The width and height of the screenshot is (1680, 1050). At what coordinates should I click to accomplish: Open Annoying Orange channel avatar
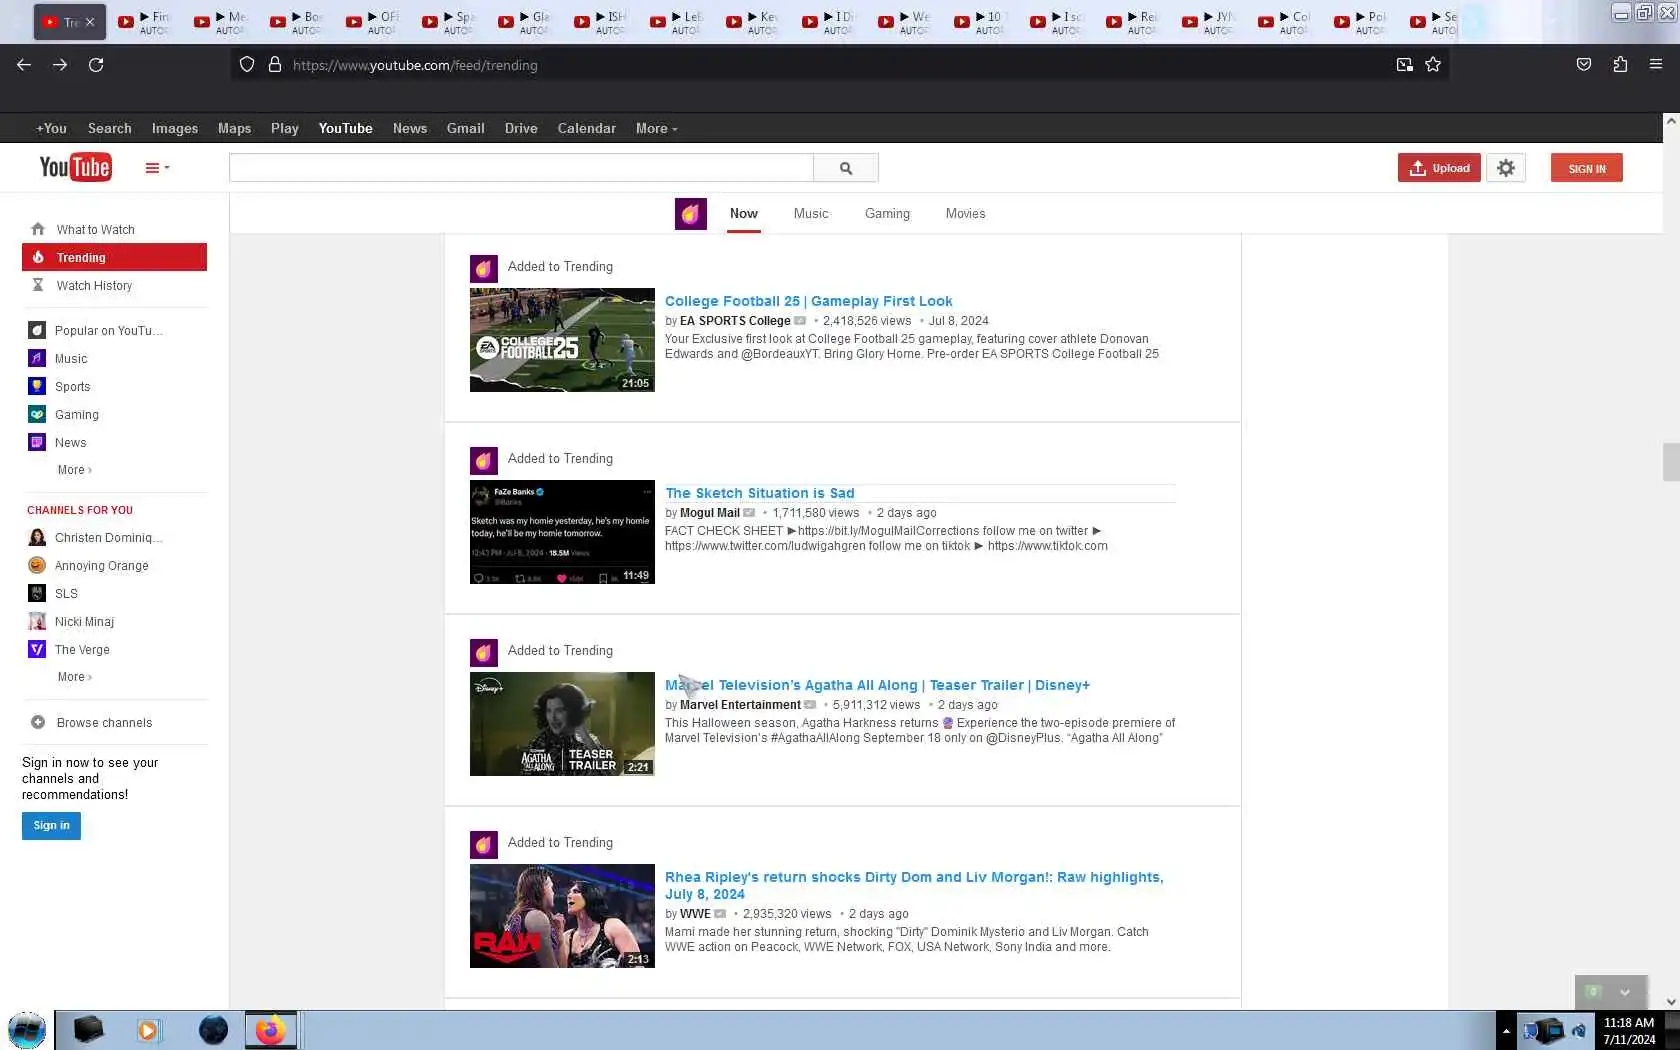tap(37, 565)
